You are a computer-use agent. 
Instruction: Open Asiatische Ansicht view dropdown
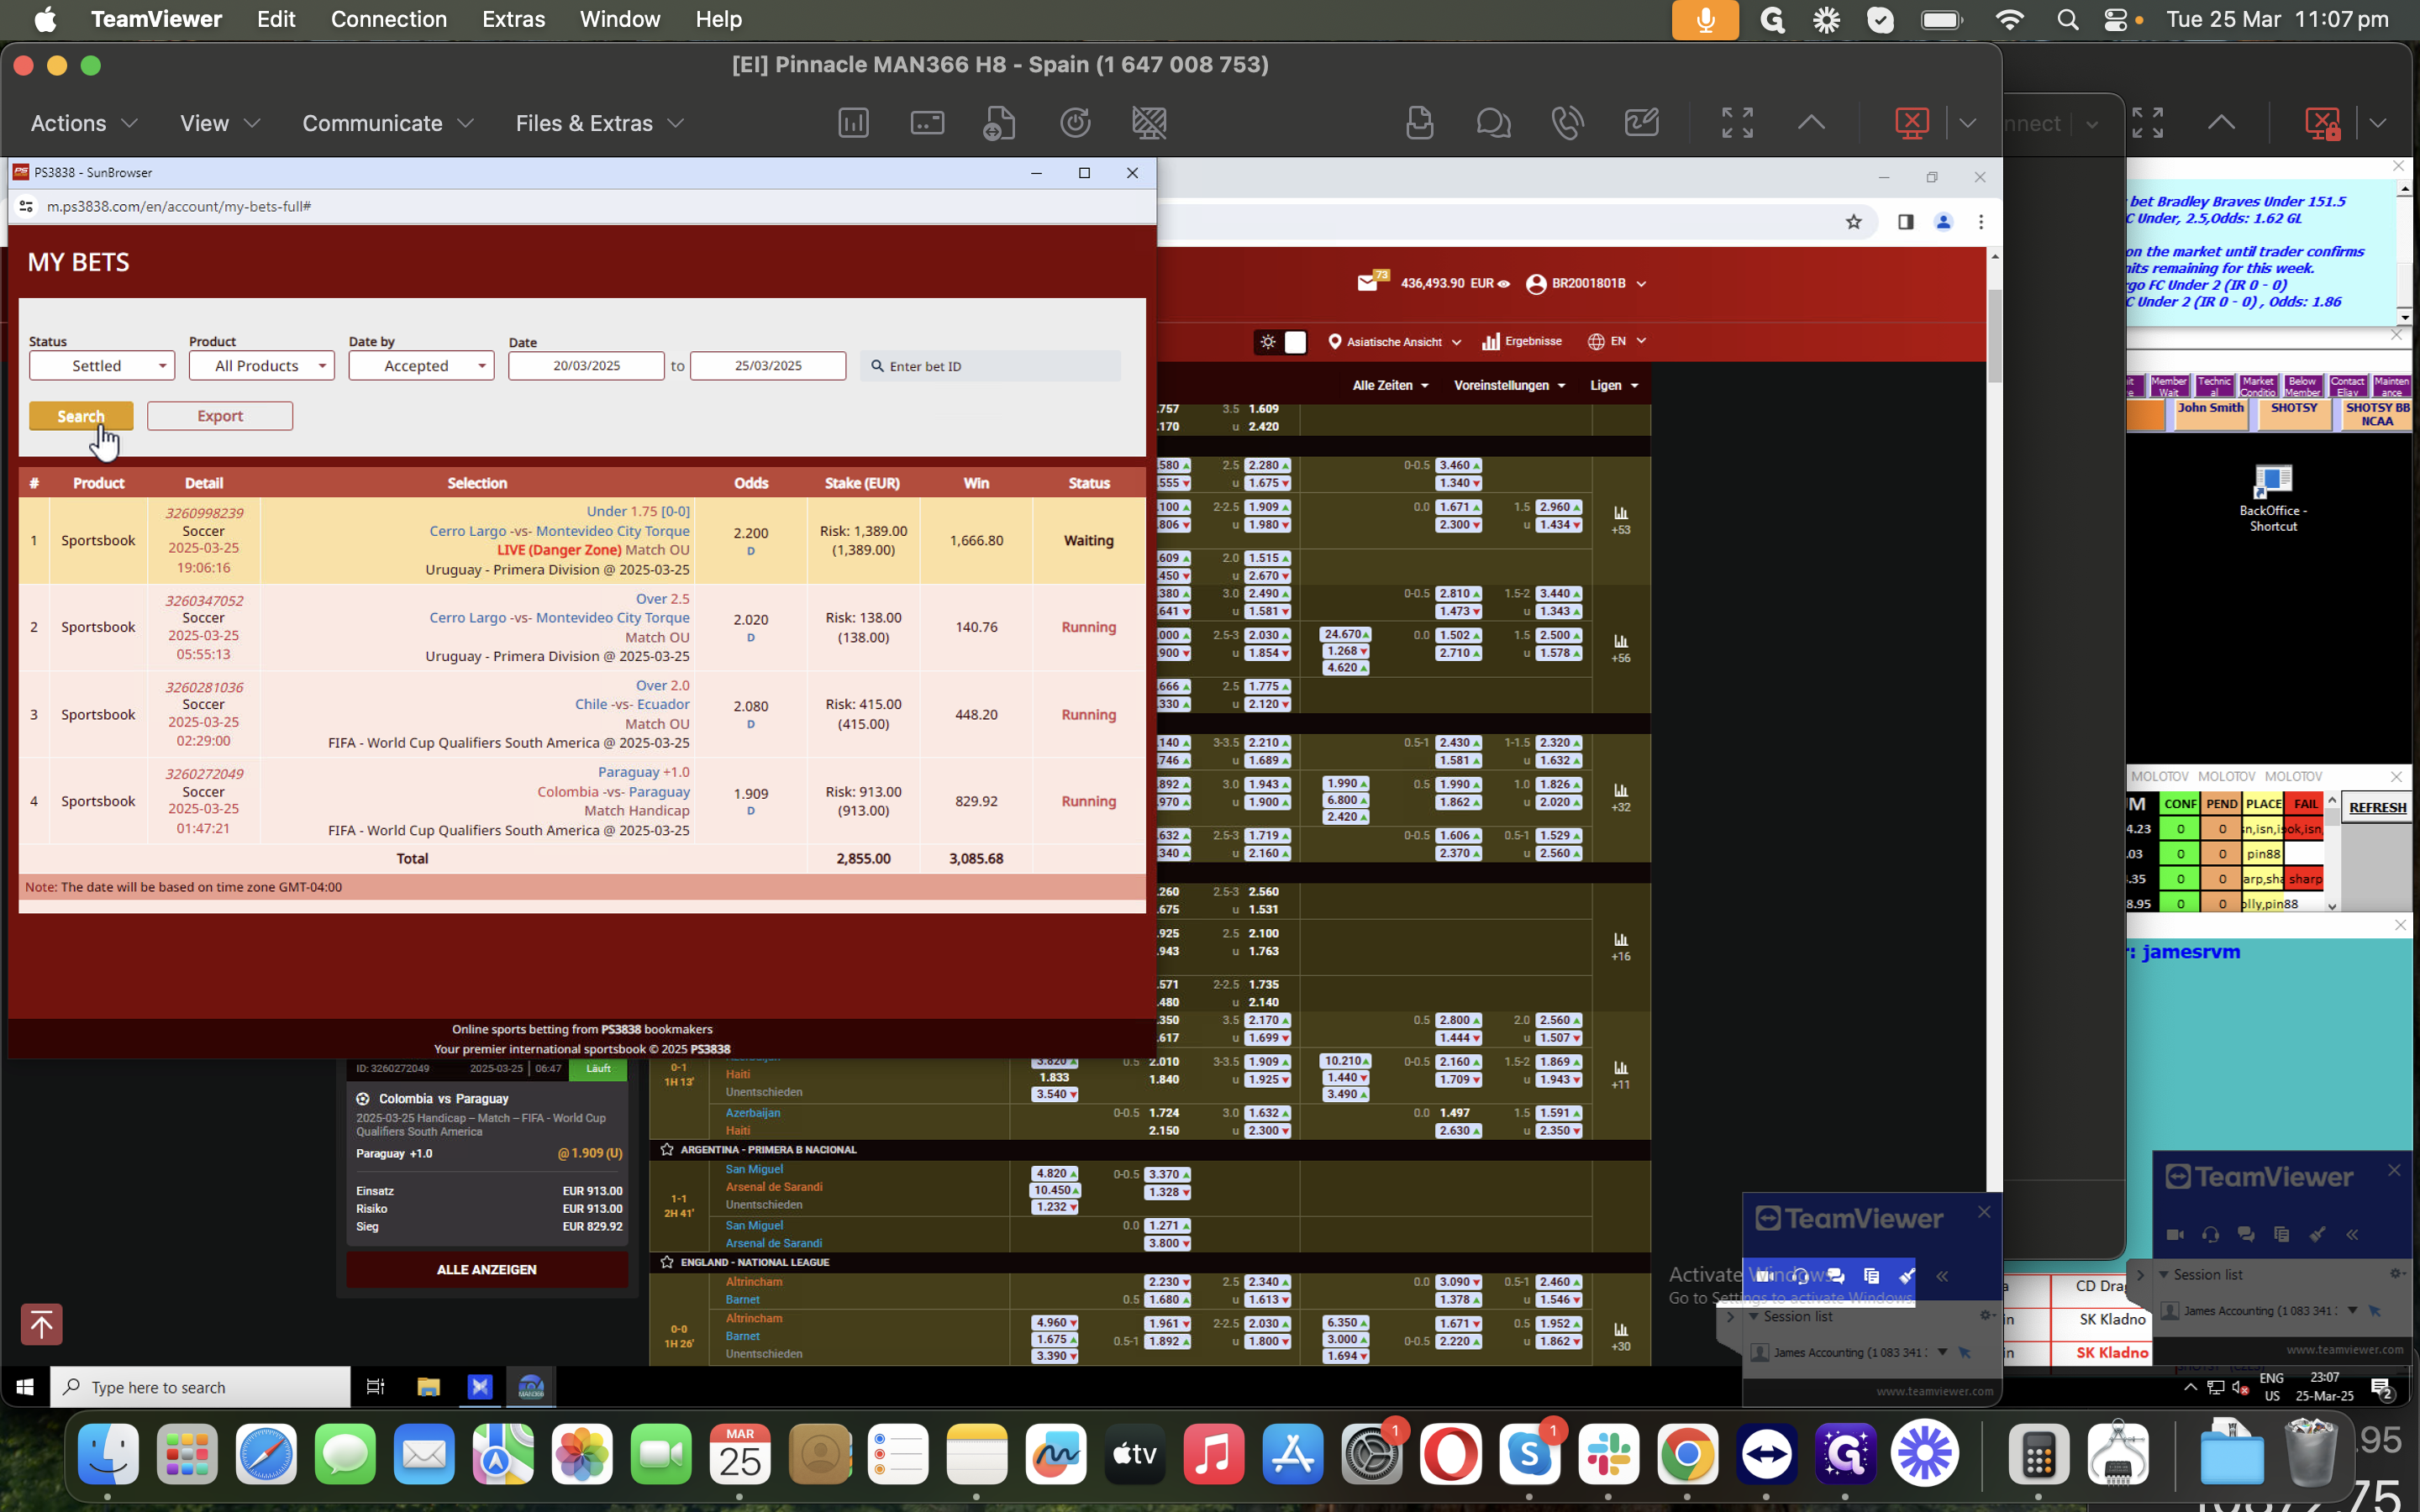tap(1394, 342)
